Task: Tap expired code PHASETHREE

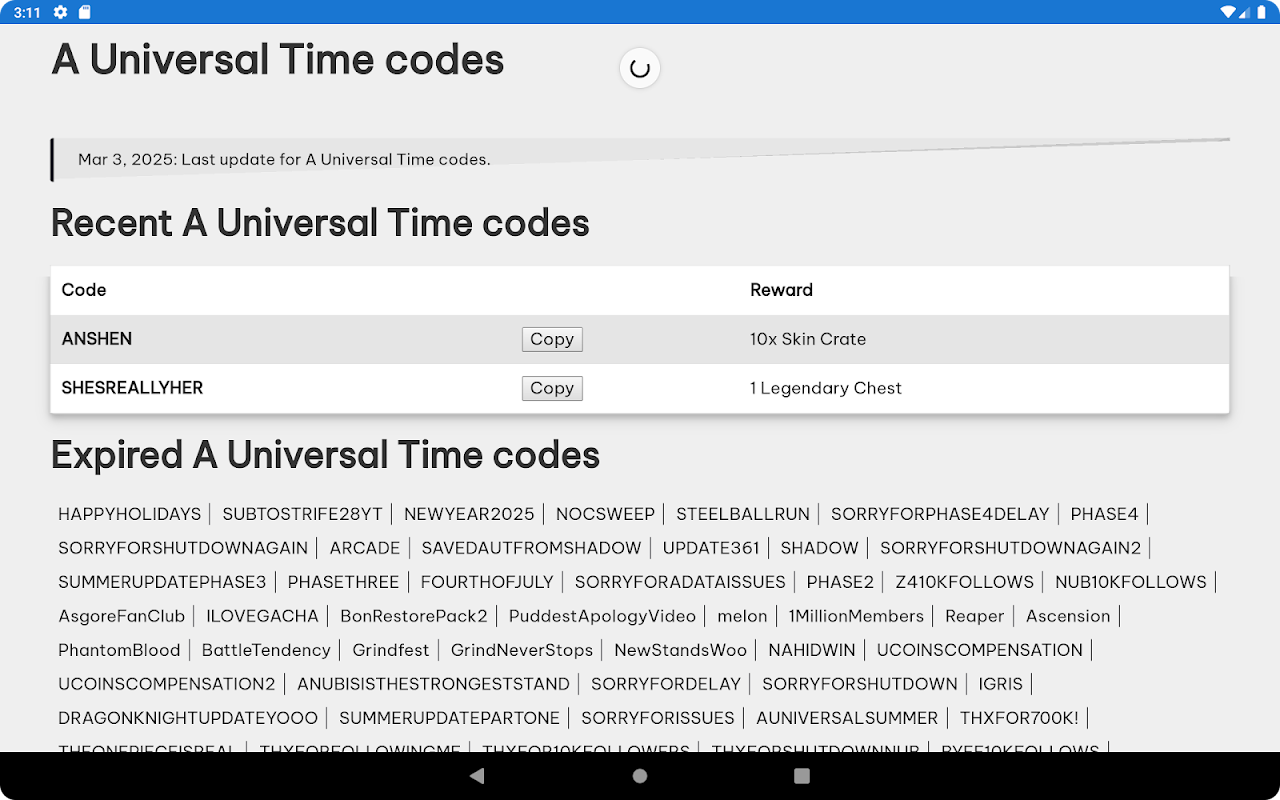Action: tap(343, 582)
